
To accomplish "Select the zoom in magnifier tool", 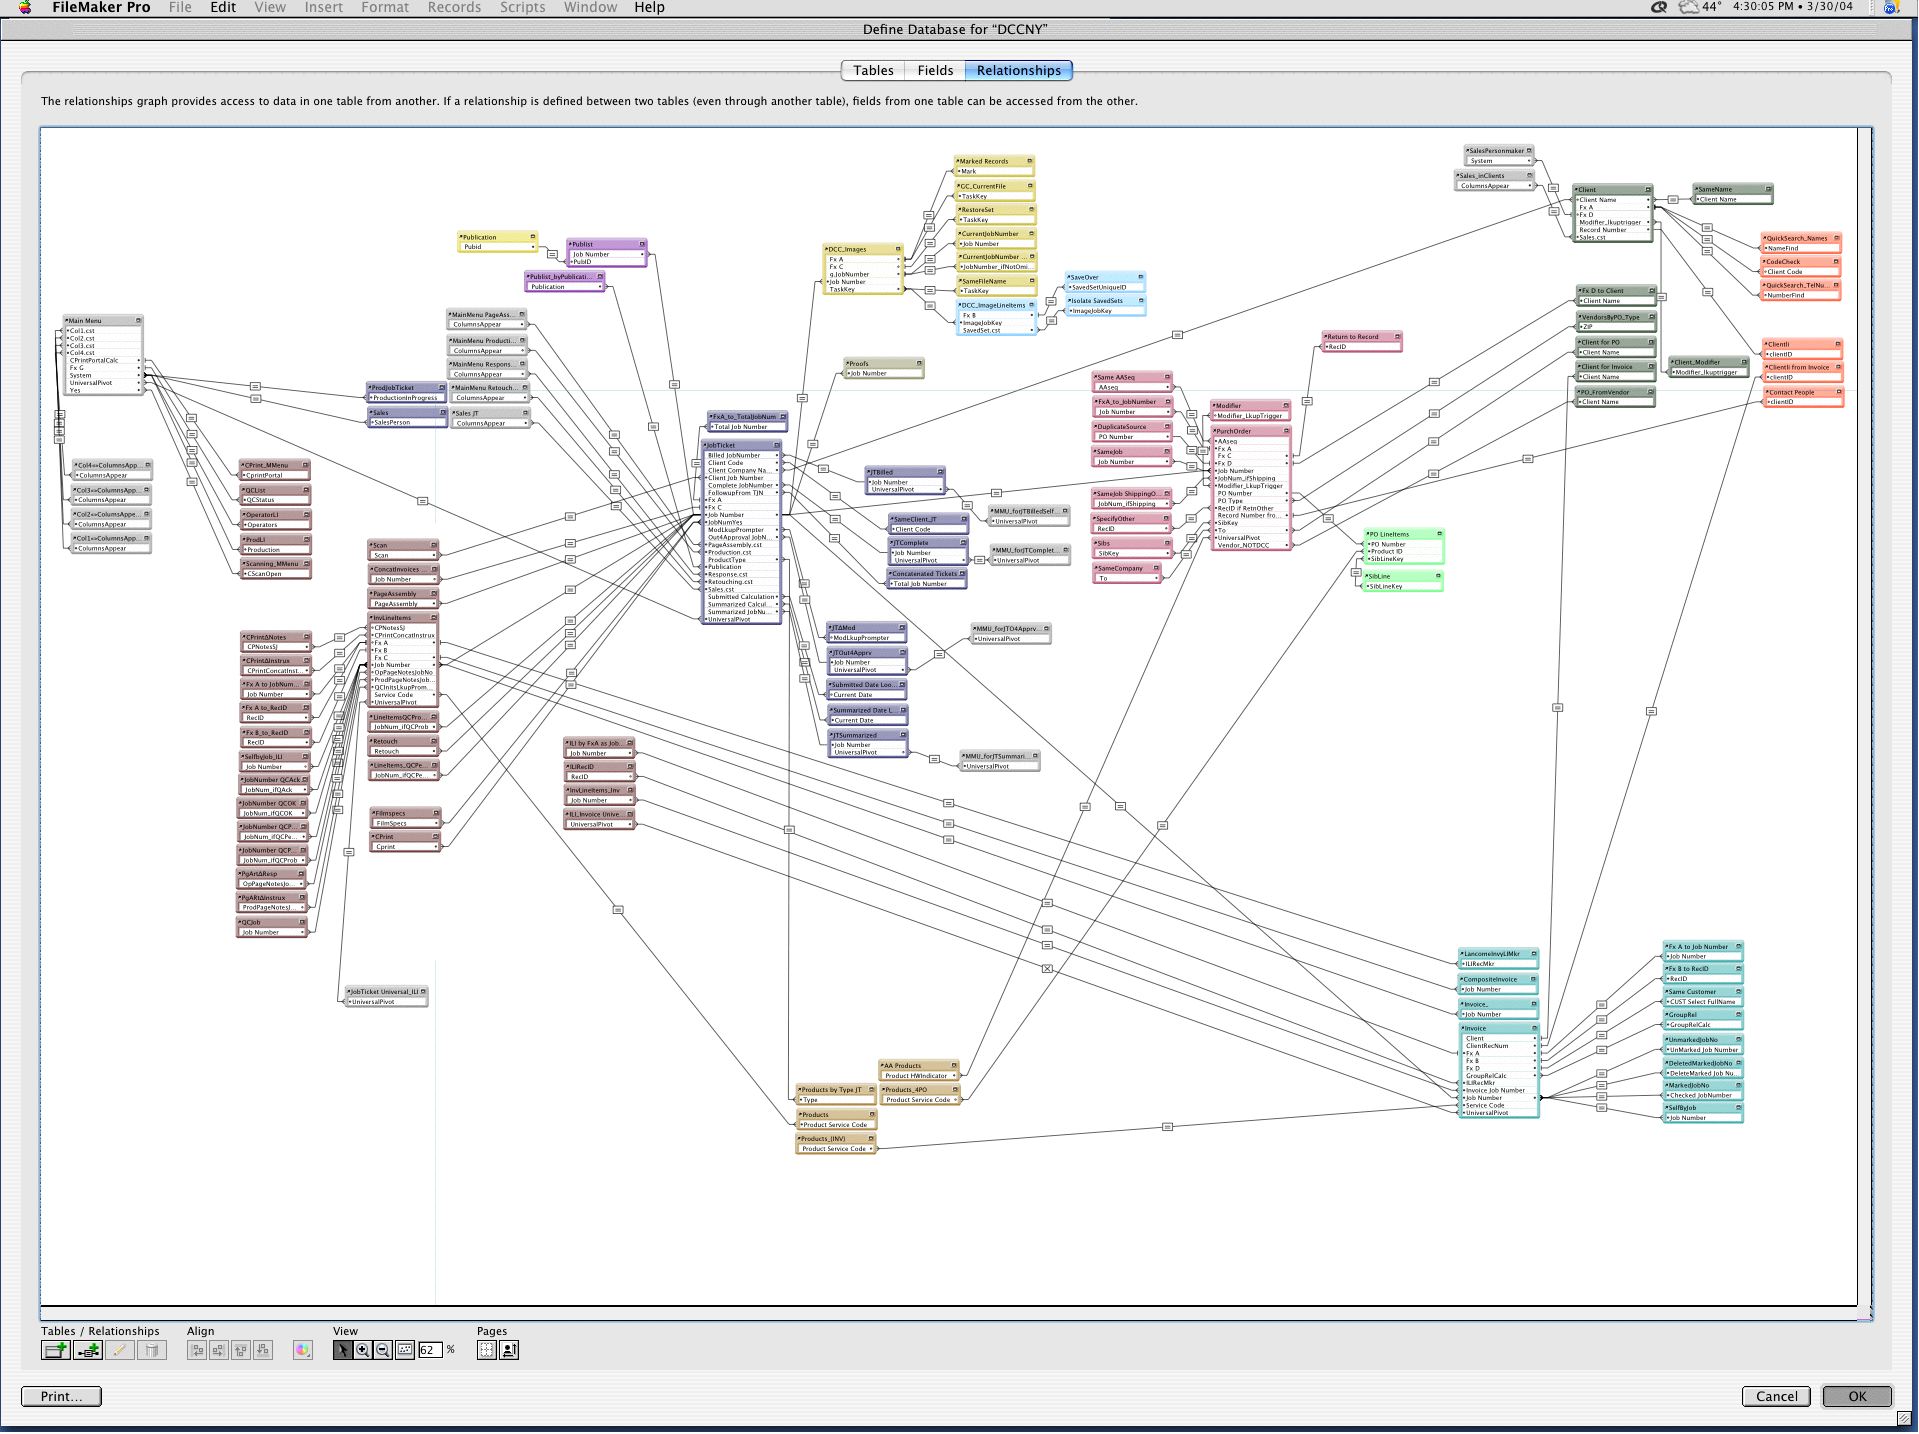I will 363,1351.
